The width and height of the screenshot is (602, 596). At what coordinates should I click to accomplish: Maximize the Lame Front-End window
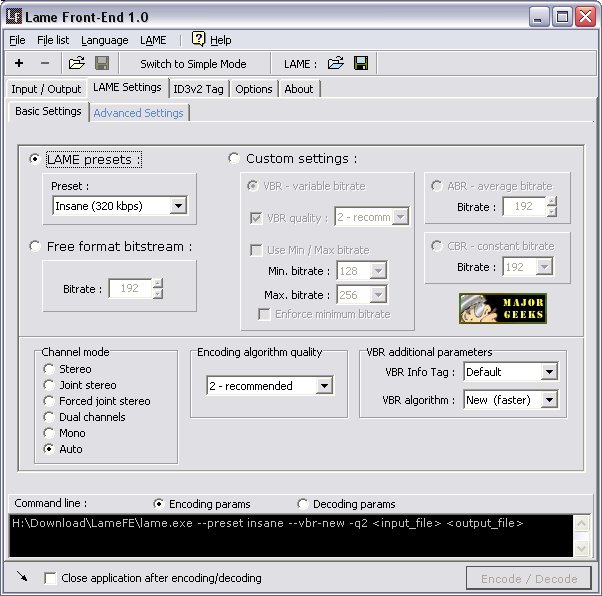point(562,17)
